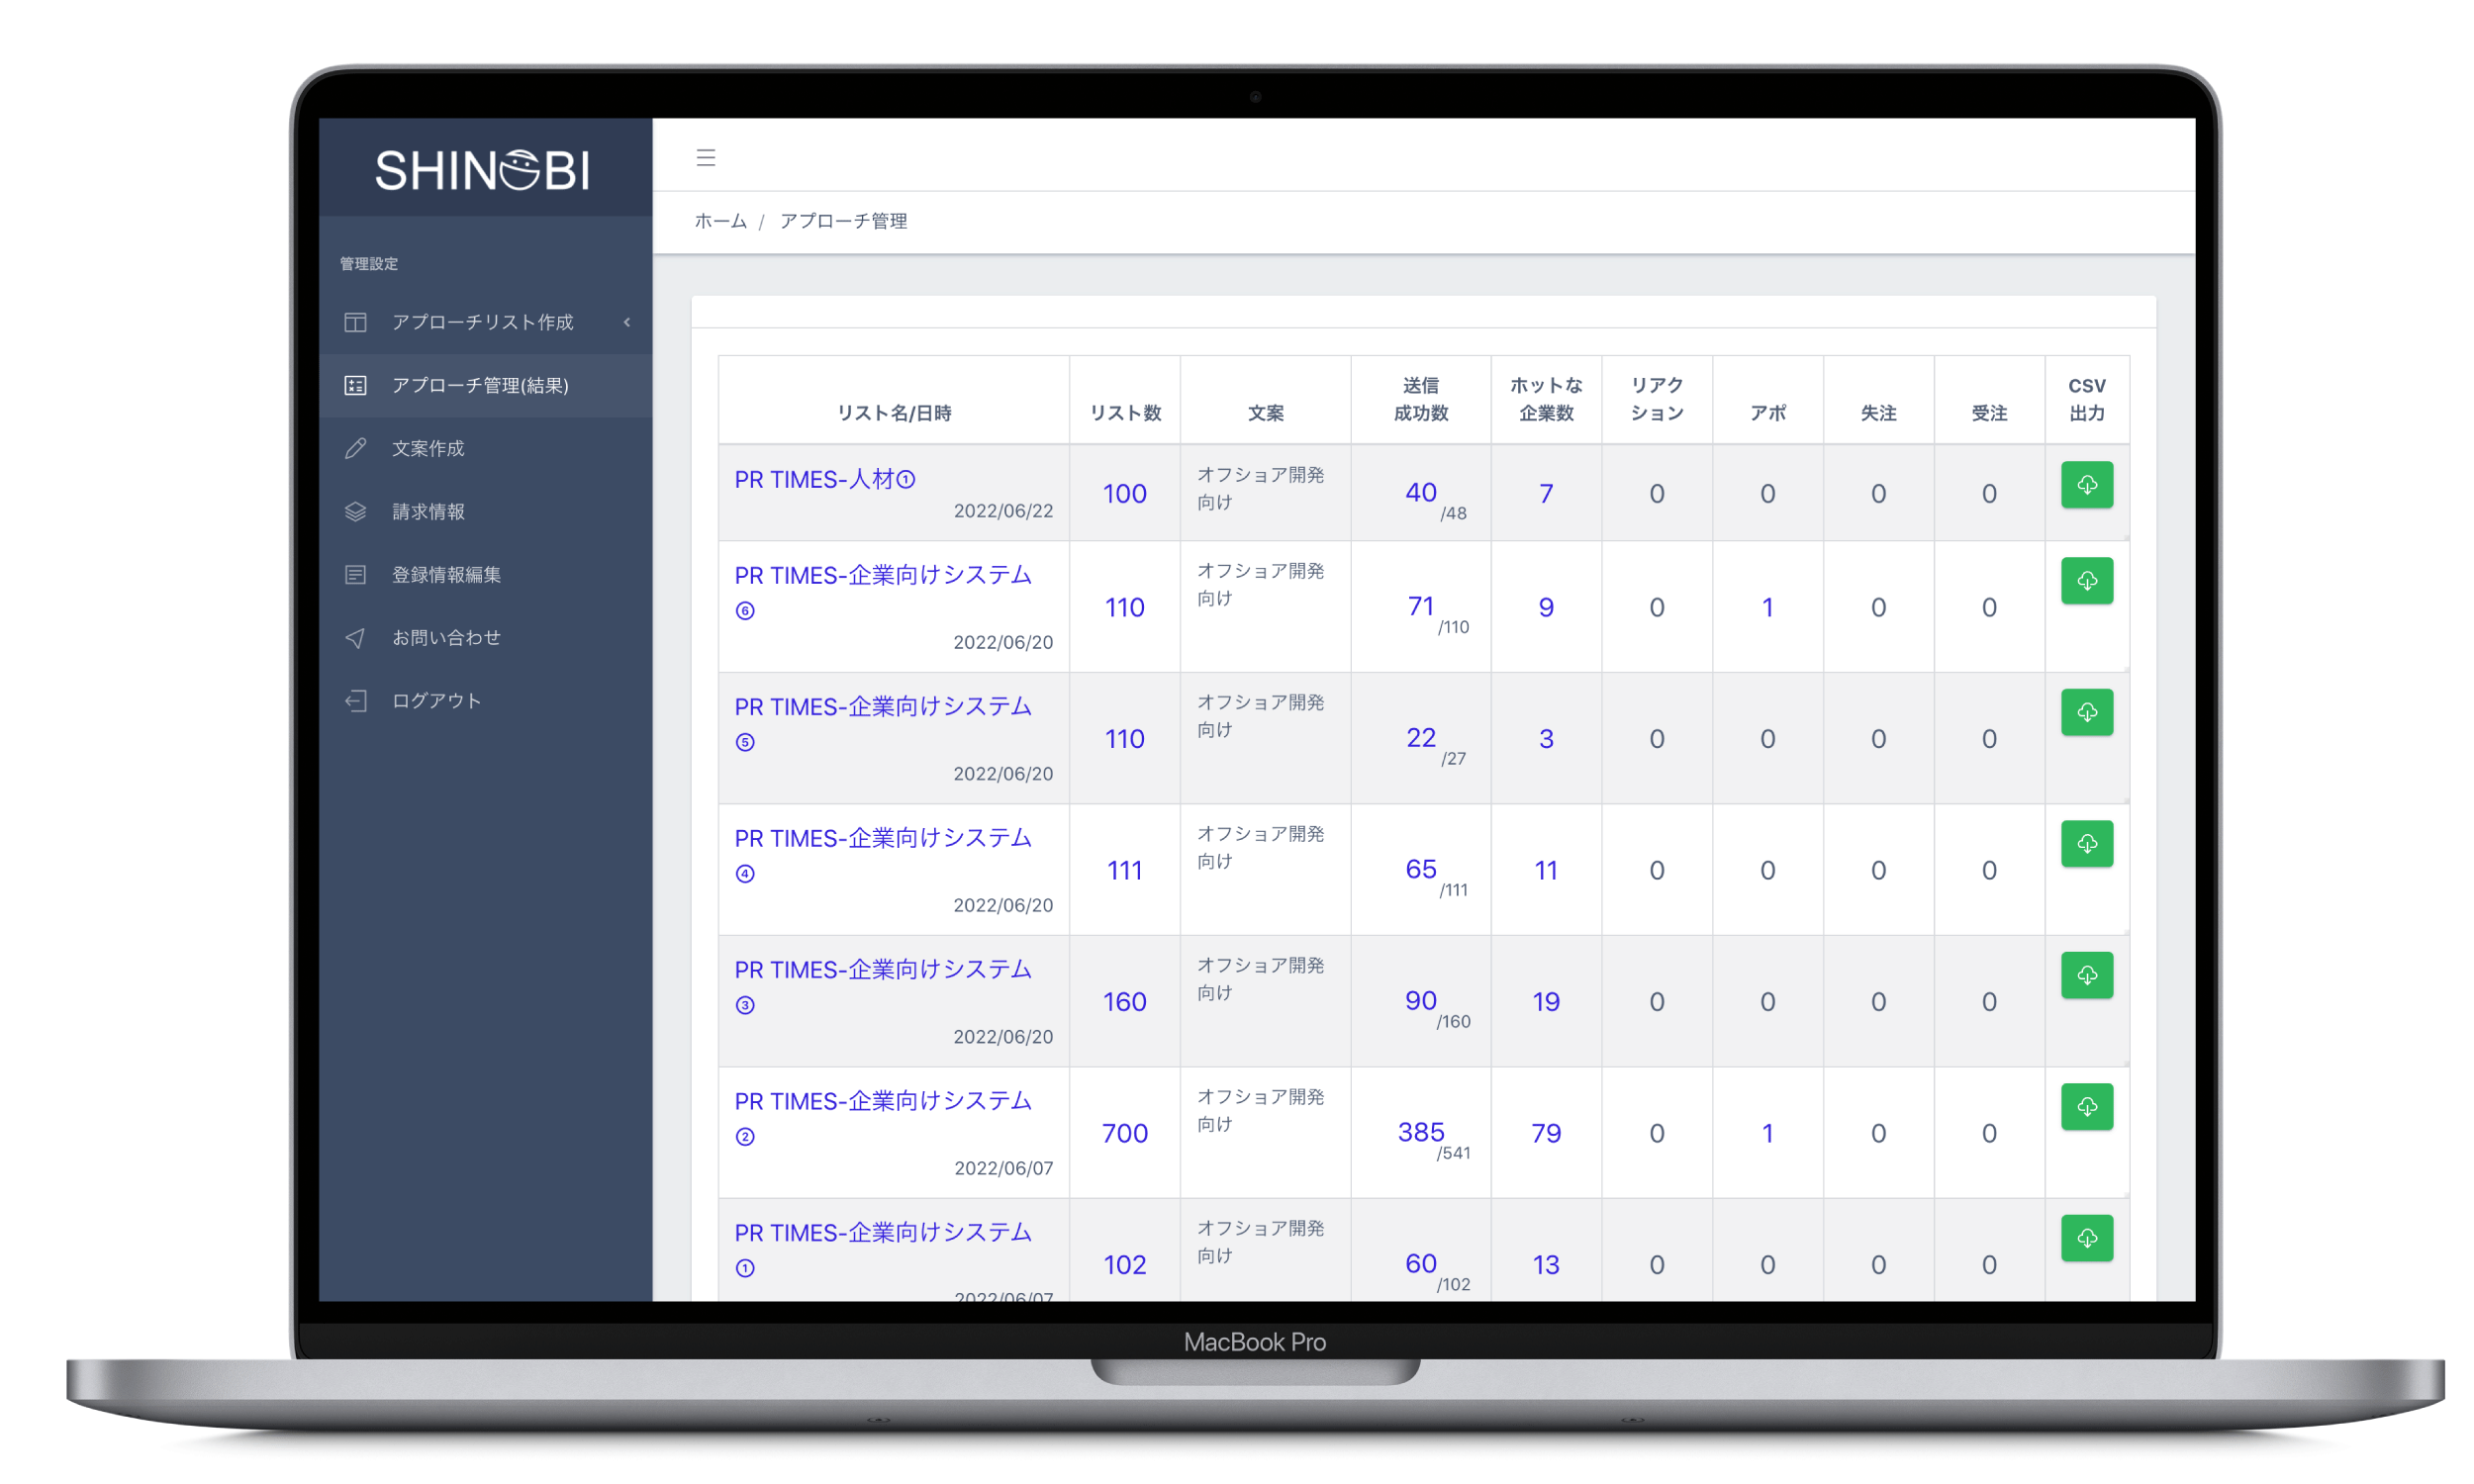Download CSV for 企業向けシステム⑤ row
Screen dimensions: 2474x1484
[x=2085, y=712]
